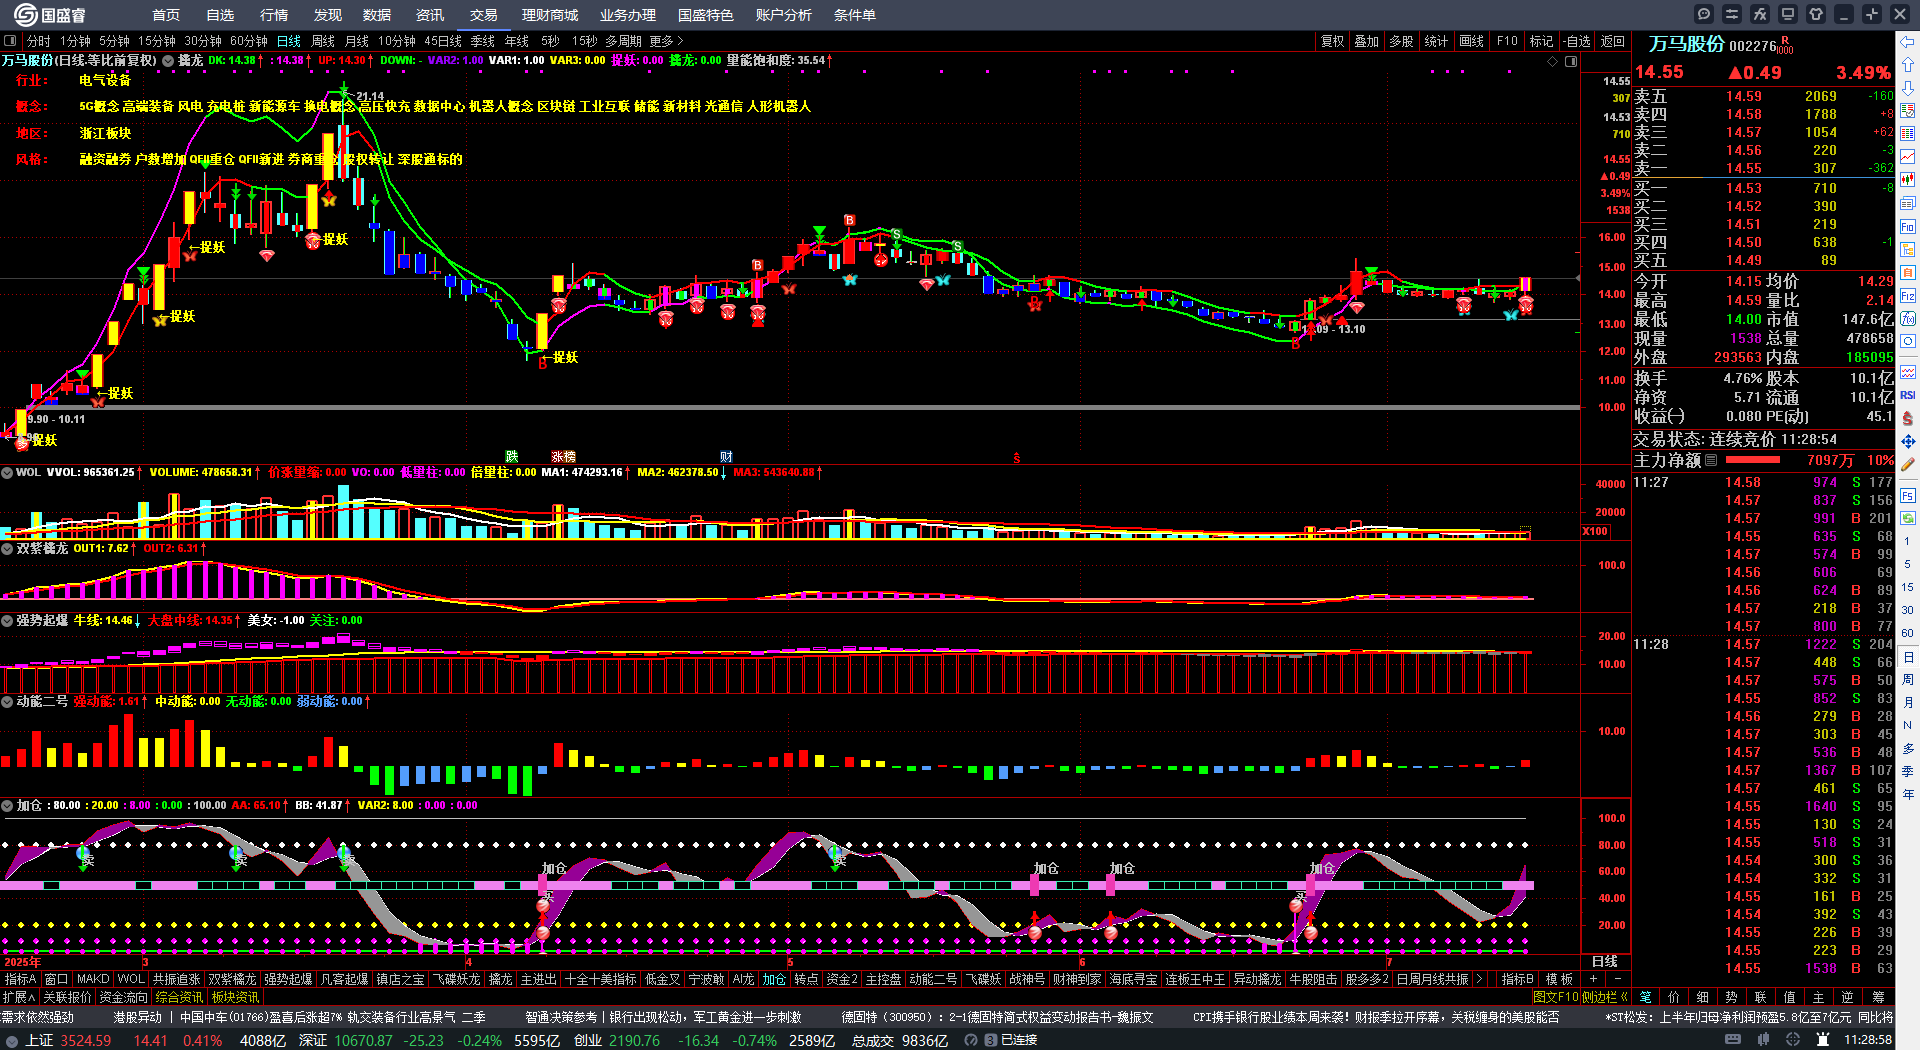
Task: Expand more indicator tabs with the > arrow
Action: pyautogui.click(x=1479, y=979)
